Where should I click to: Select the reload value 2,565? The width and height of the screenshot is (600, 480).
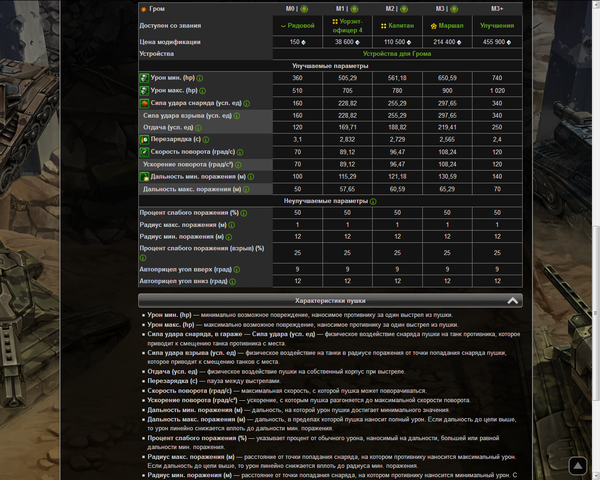point(447,140)
